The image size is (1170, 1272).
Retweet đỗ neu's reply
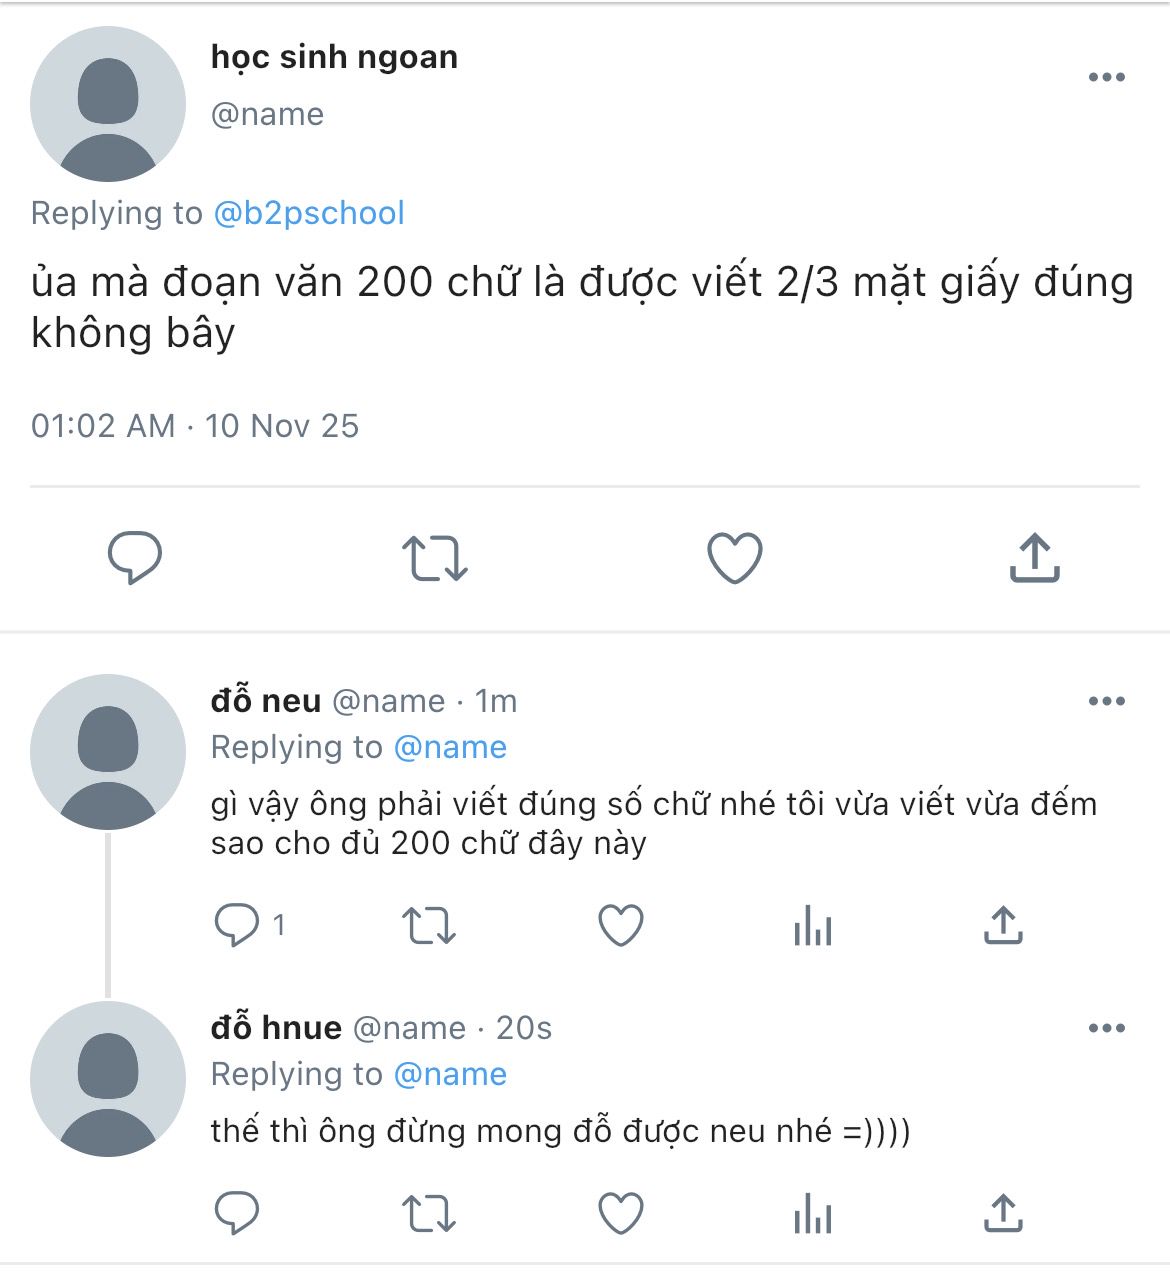(429, 926)
